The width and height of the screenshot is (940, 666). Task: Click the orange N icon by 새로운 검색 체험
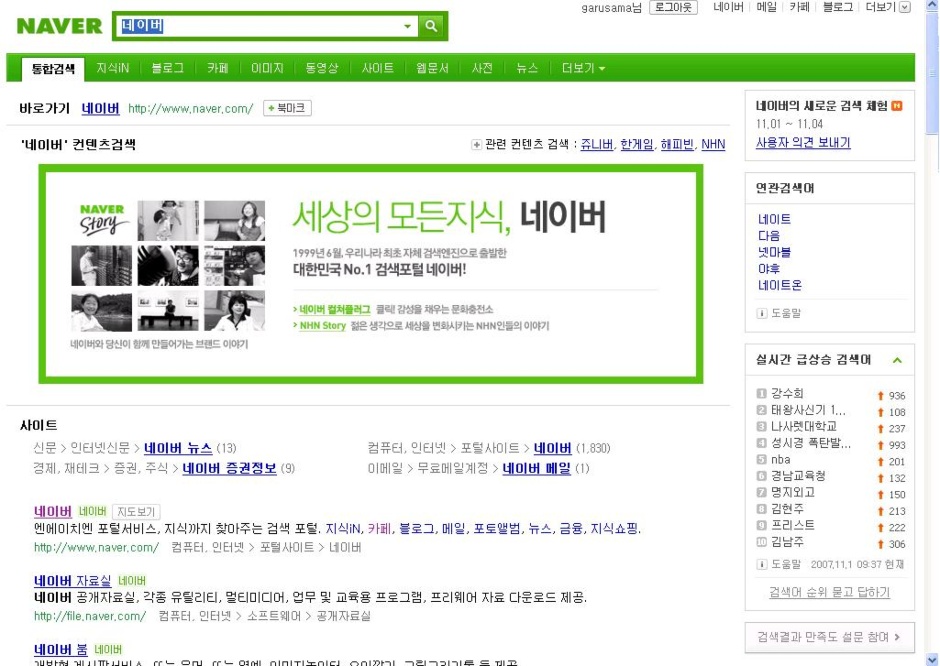897,106
